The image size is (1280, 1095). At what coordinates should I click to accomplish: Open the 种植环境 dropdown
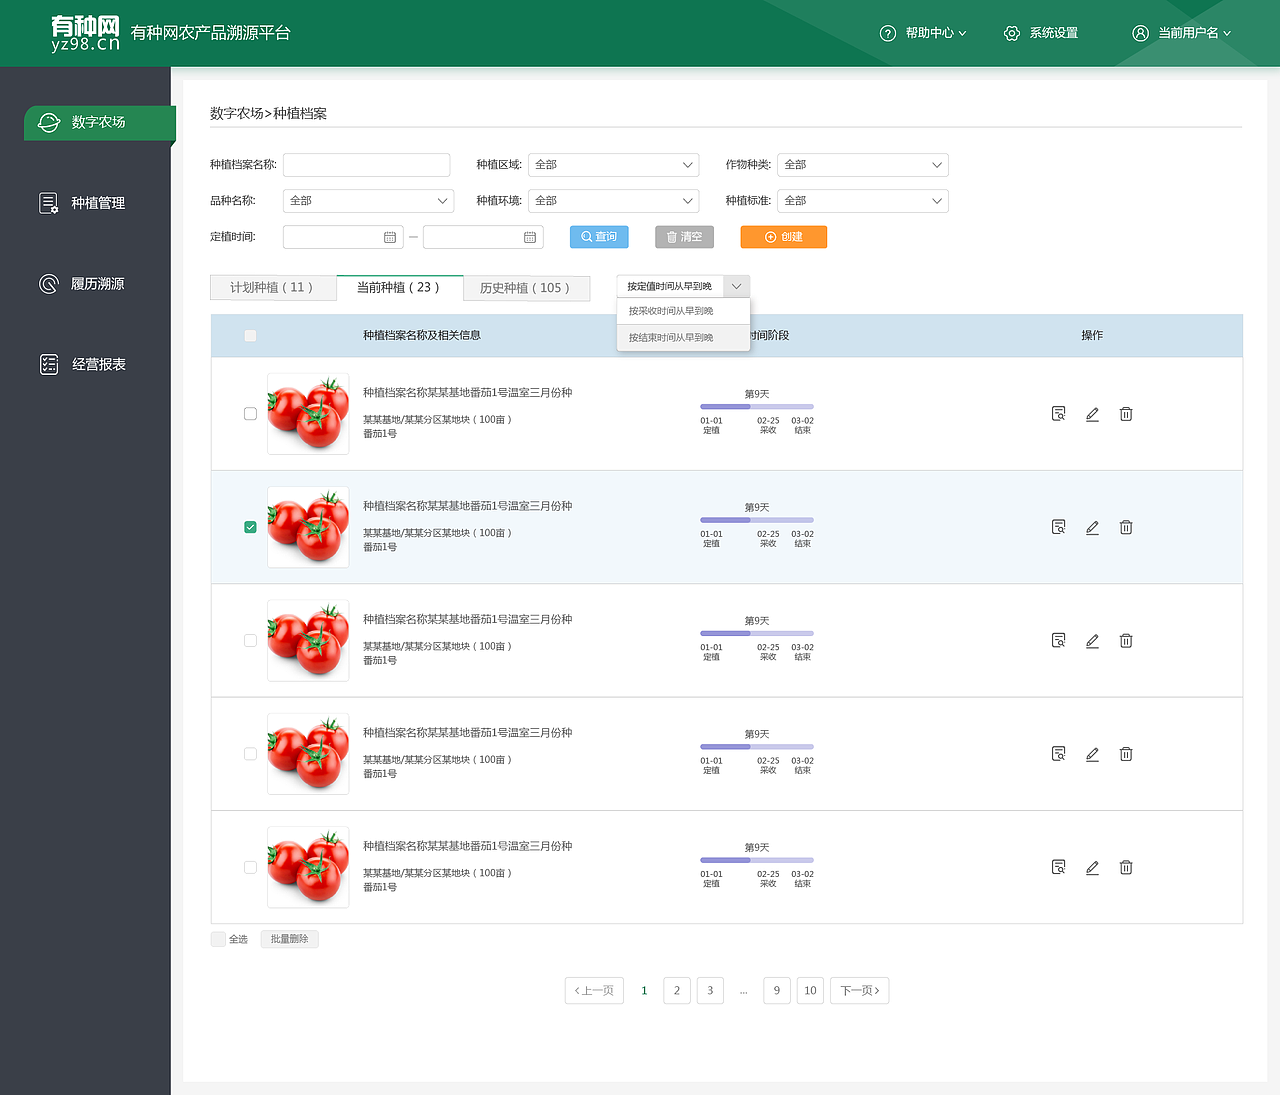click(x=613, y=201)
